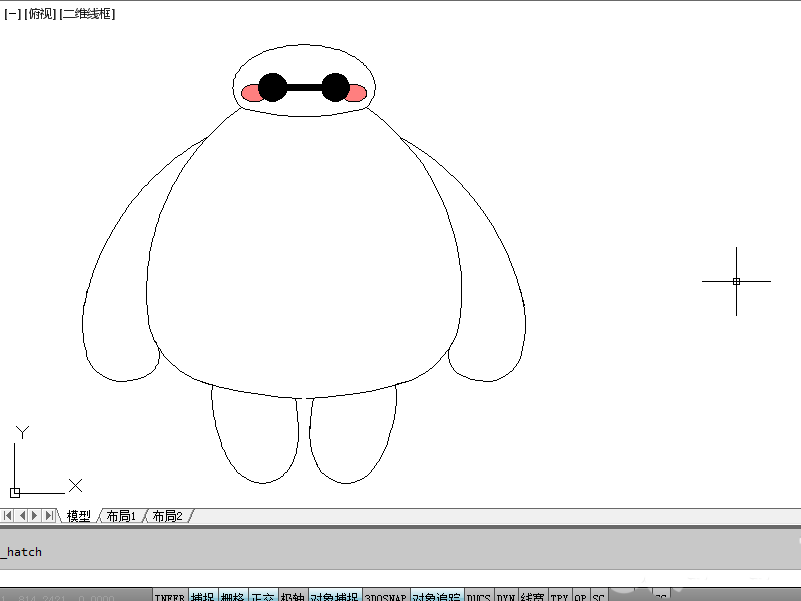Viewport: 801px width, 601px height.
Task: Toggle 对象追踪 object snap tracking
Action: click(437, 596)
